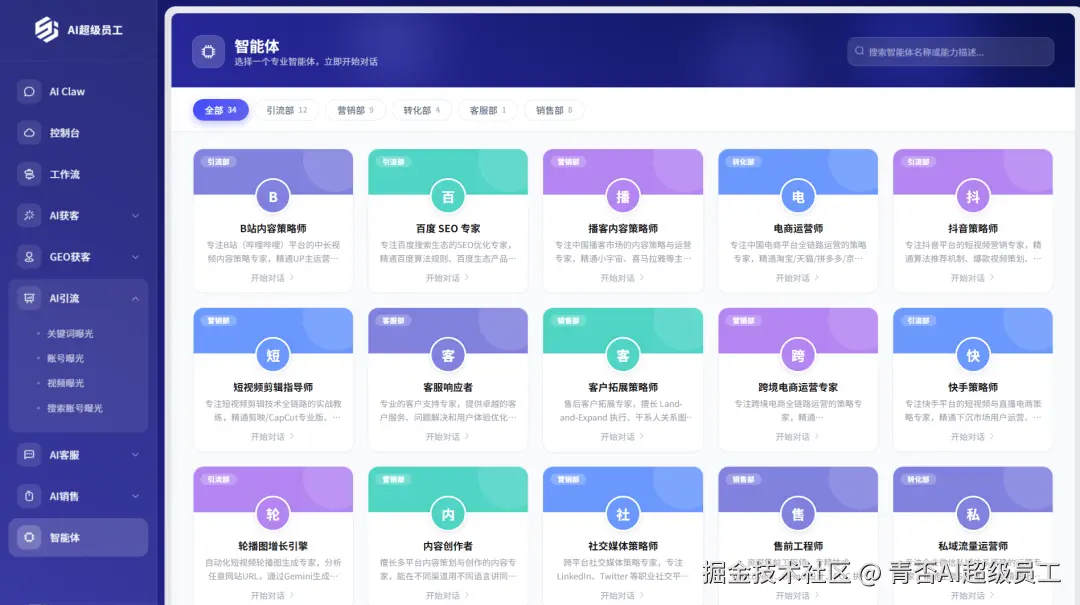Expand the AI客服 menu chevron
Screen dimensions: 1080x605
[135, 455]
